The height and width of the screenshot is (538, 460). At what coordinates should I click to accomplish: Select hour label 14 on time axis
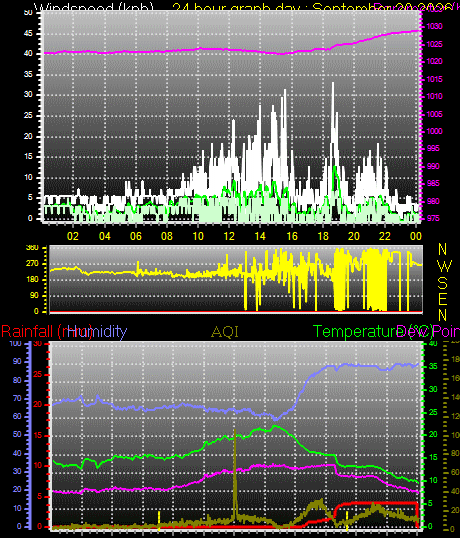[x=260, y=236]
